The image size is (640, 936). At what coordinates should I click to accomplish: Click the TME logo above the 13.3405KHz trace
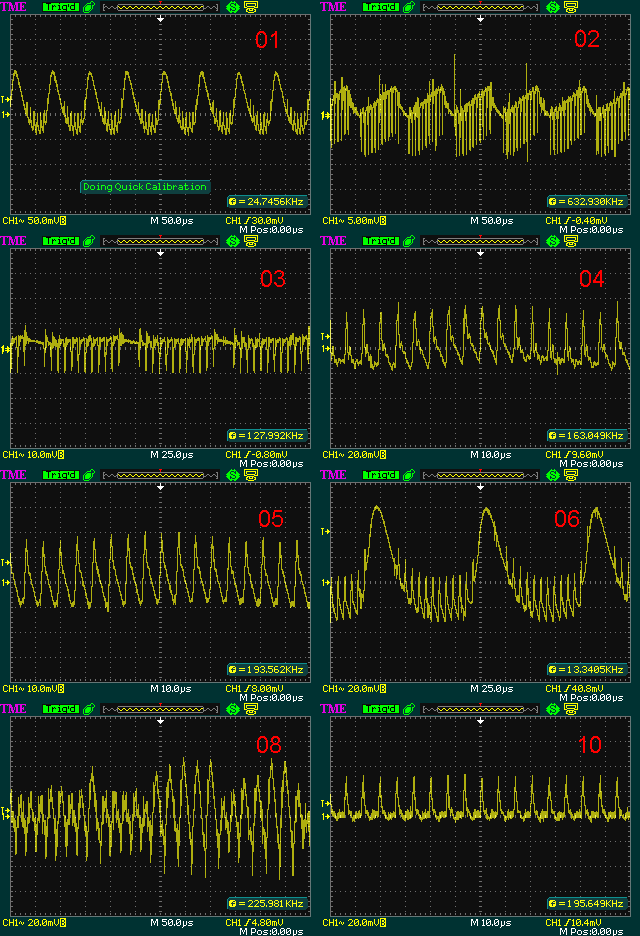(333, 475)
